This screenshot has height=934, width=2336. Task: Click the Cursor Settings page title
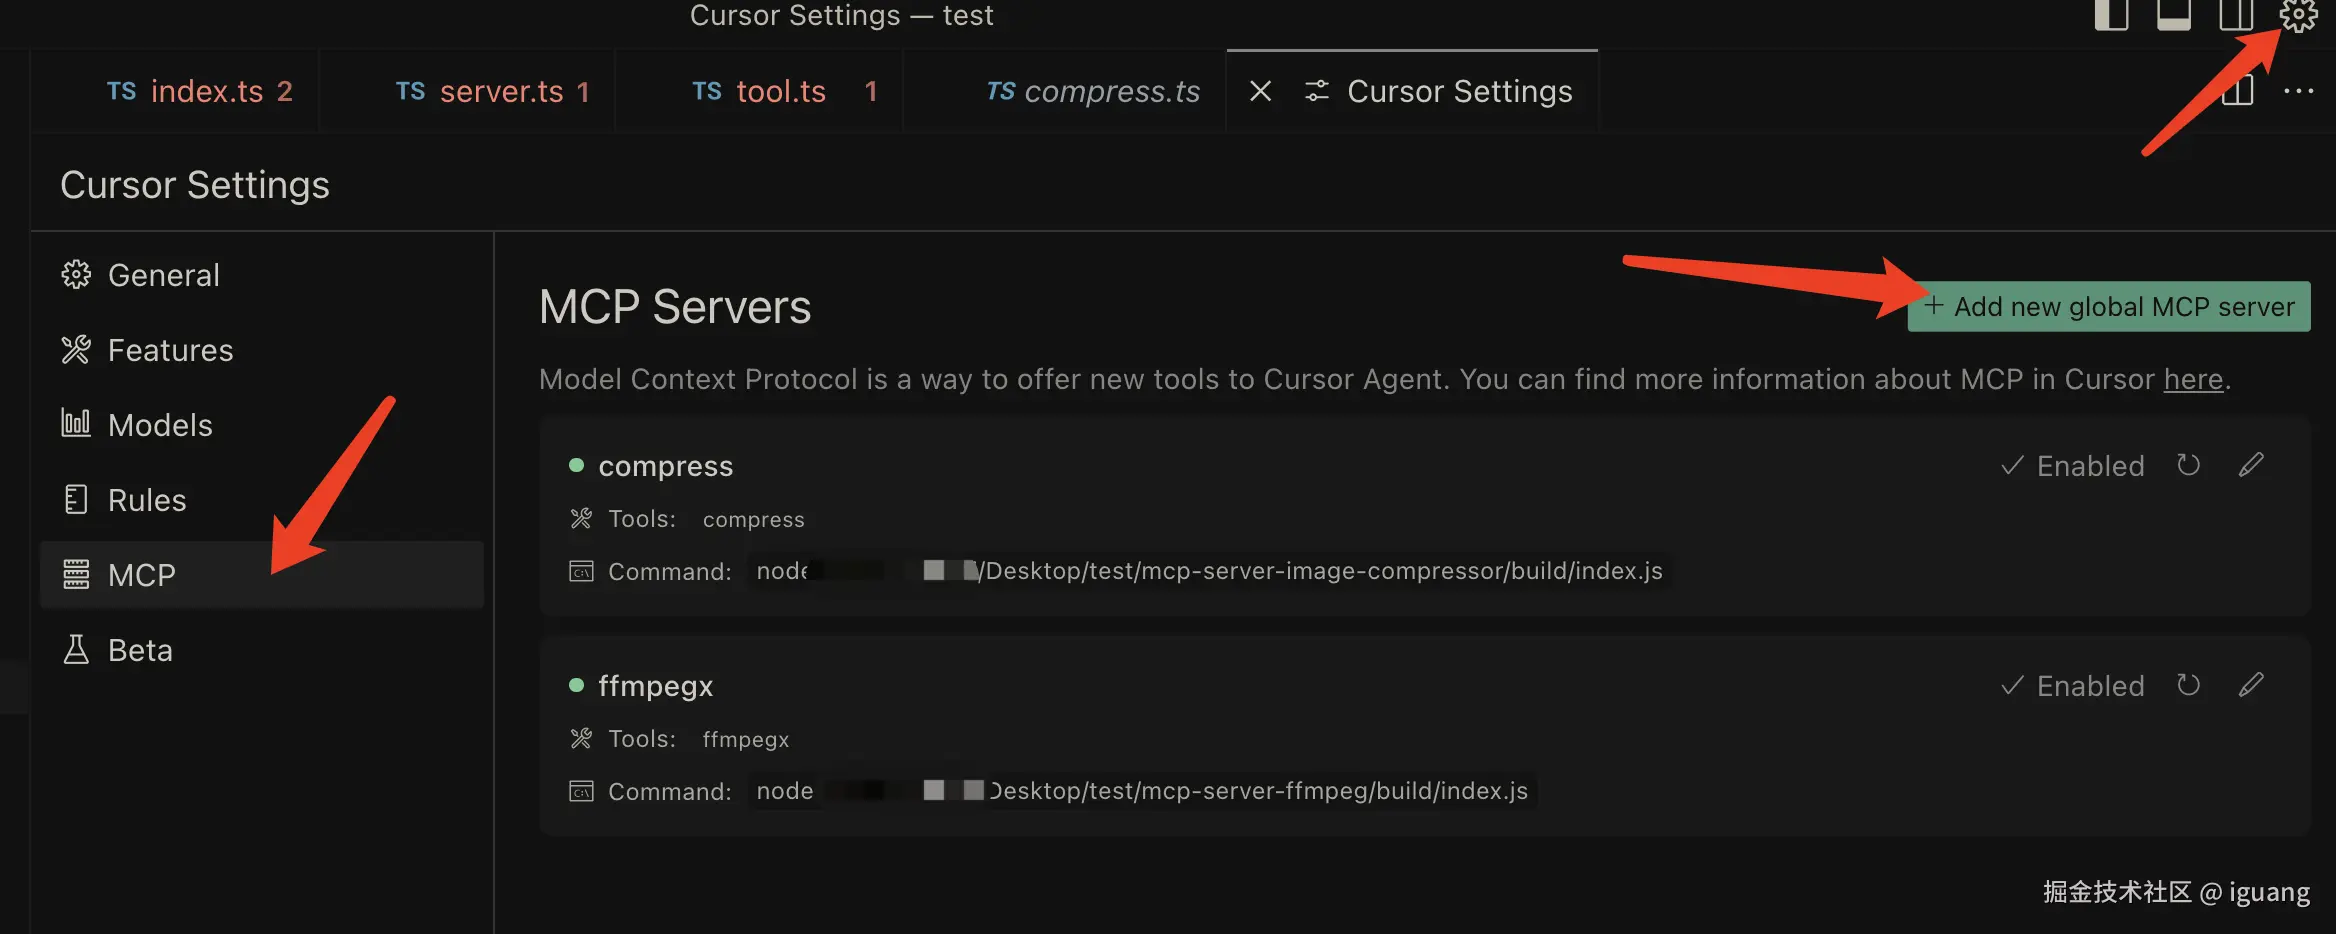pyautogui.click(x=195, y=185)
